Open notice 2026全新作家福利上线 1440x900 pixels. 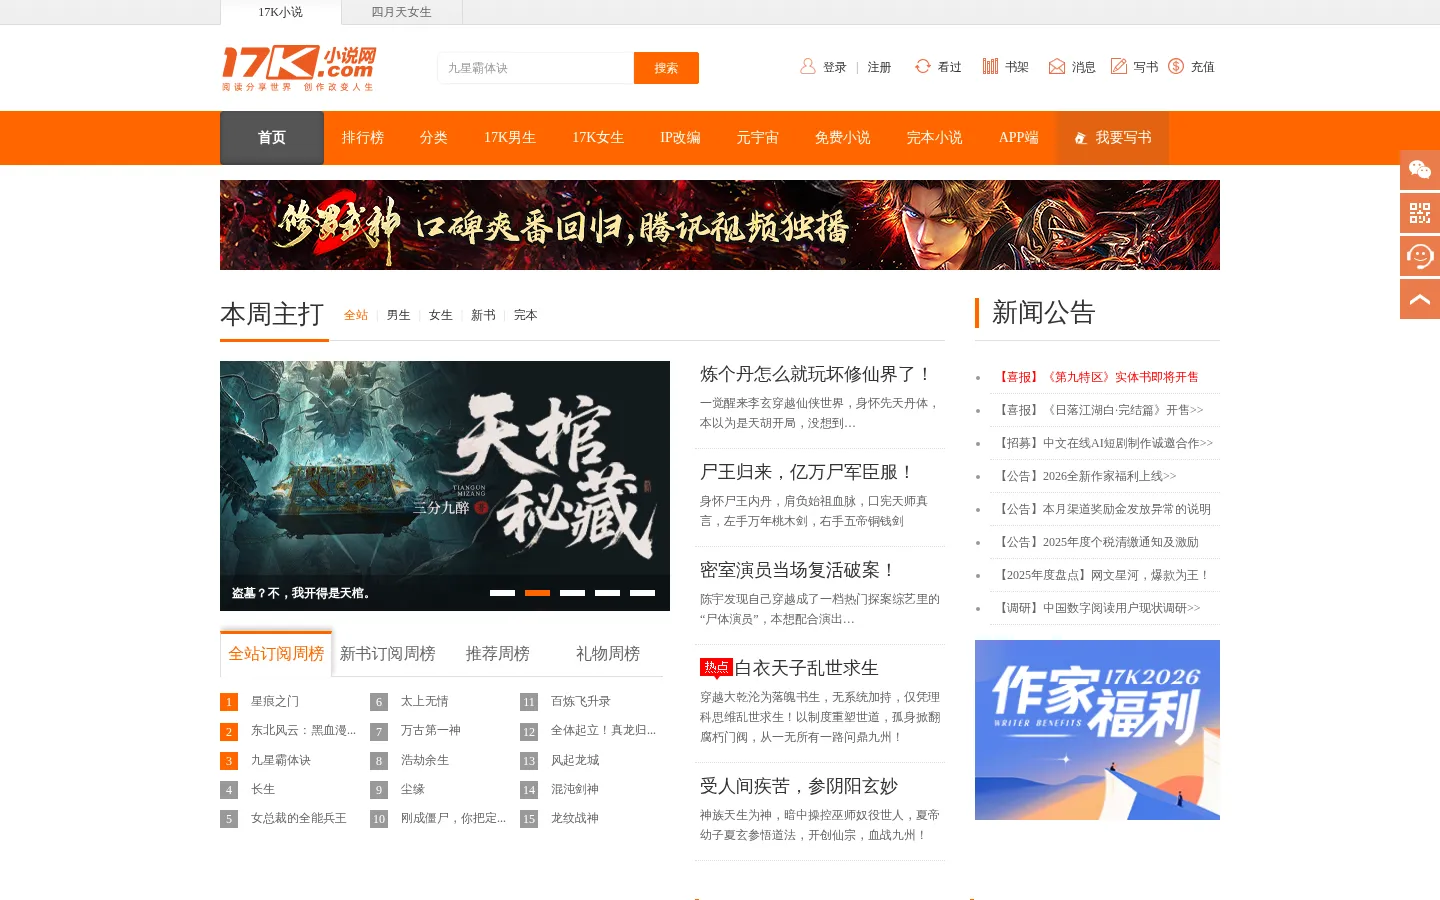pos(1086,476)
